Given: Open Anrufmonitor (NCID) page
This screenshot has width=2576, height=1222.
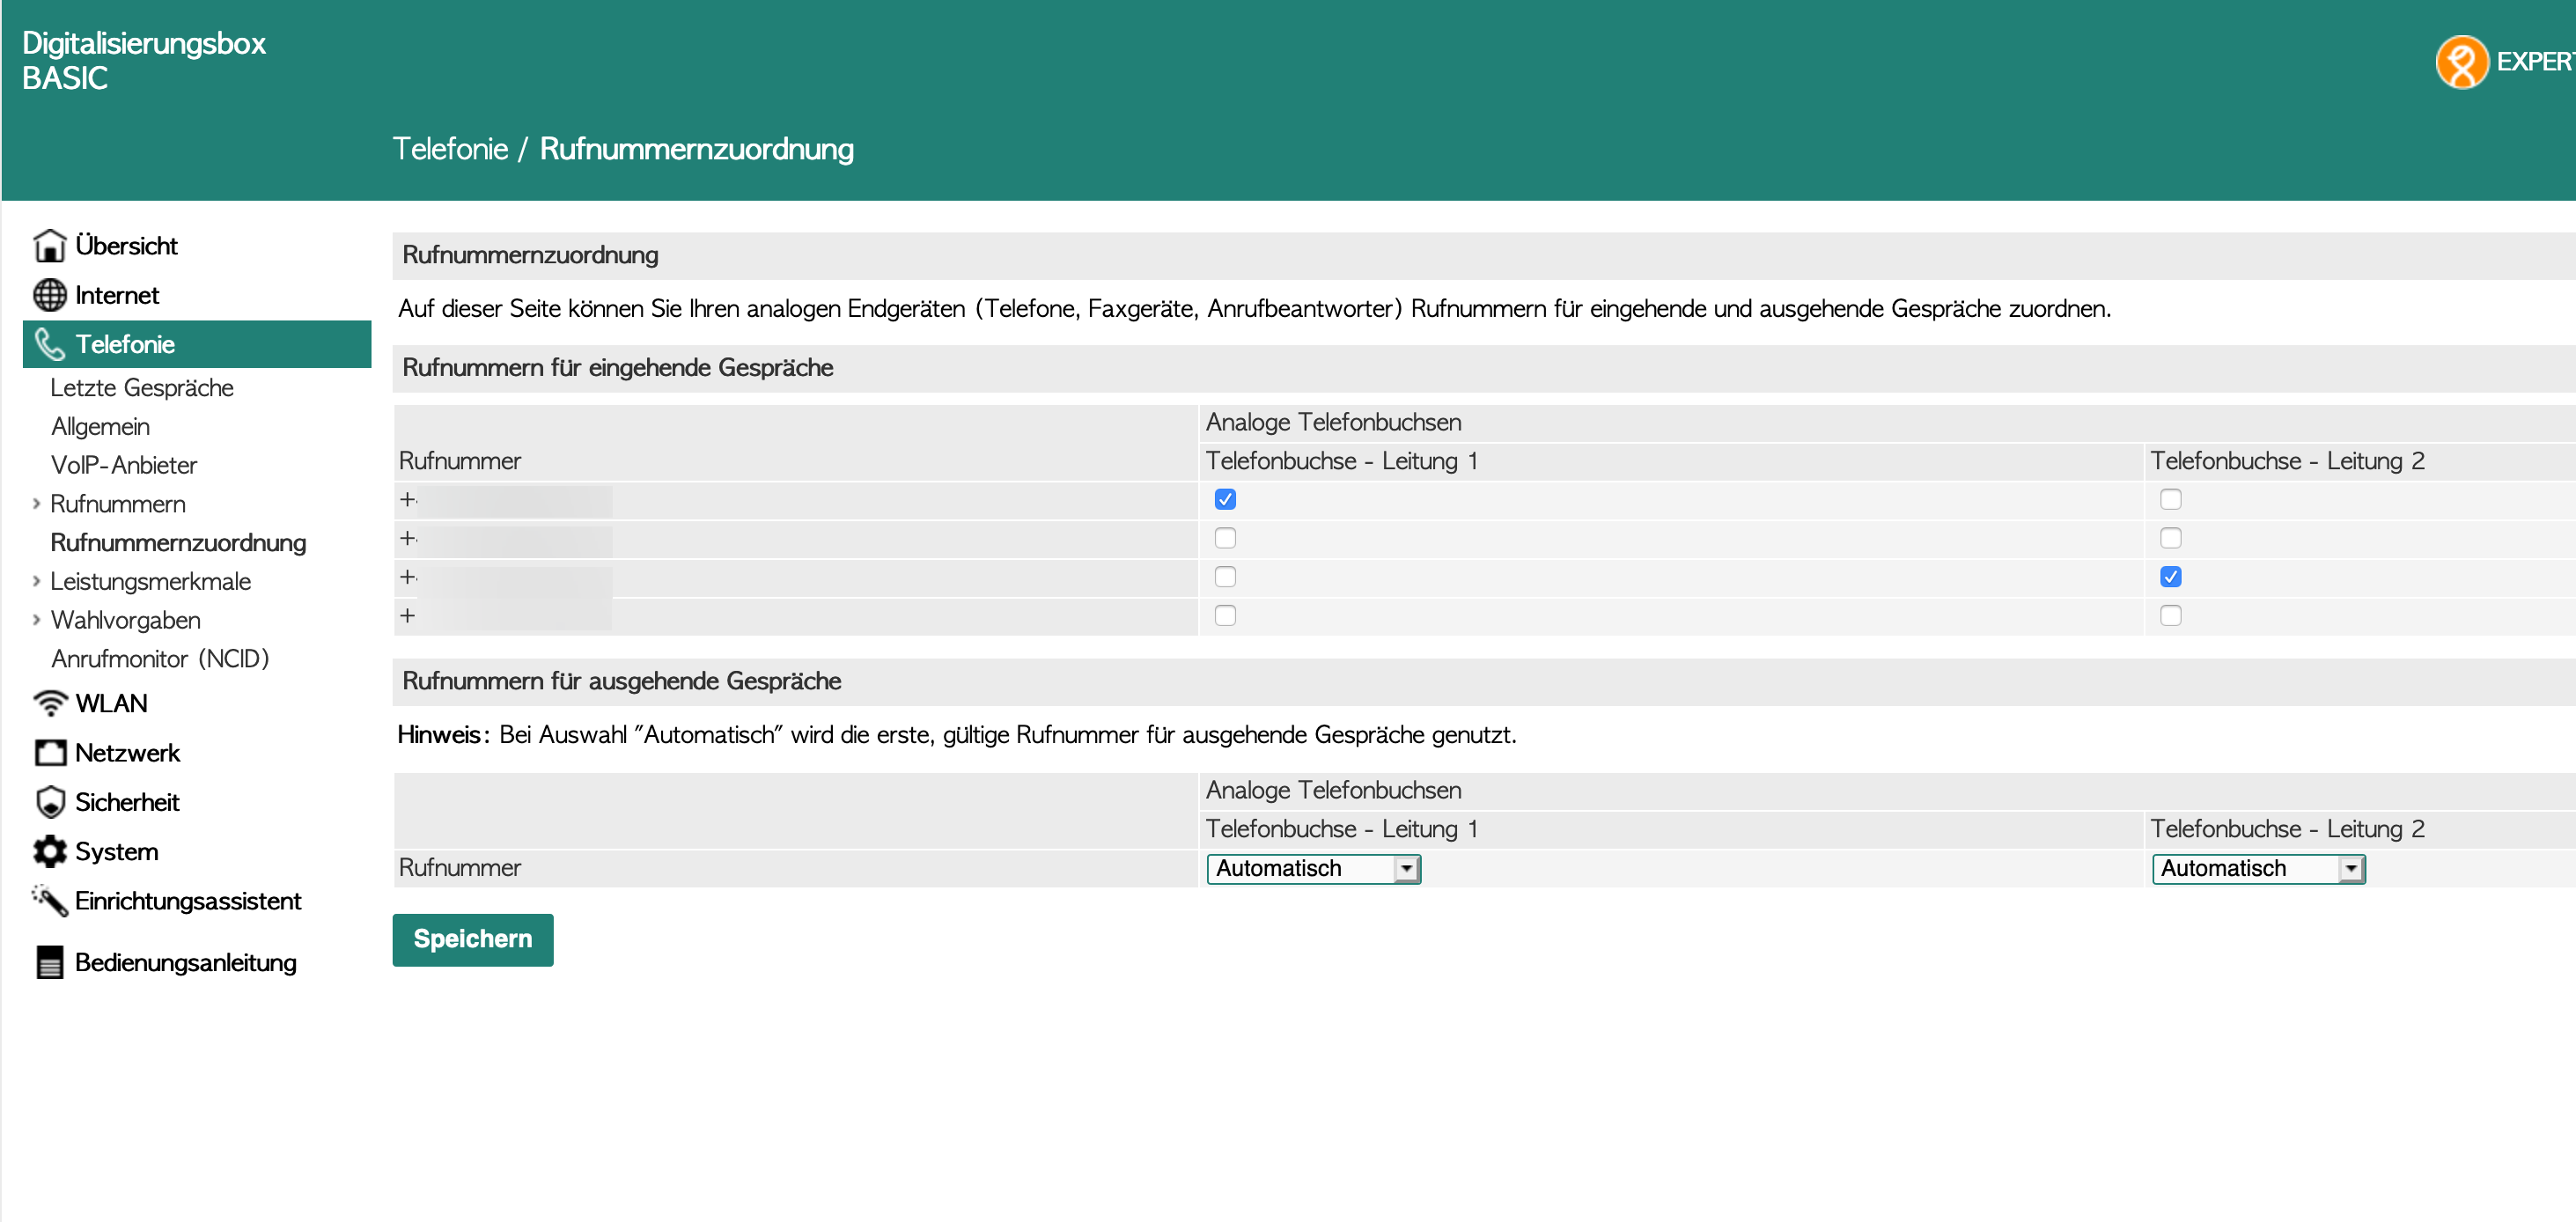Looking at the screenshot, I should pyautogui.click(x=160, y=659).
